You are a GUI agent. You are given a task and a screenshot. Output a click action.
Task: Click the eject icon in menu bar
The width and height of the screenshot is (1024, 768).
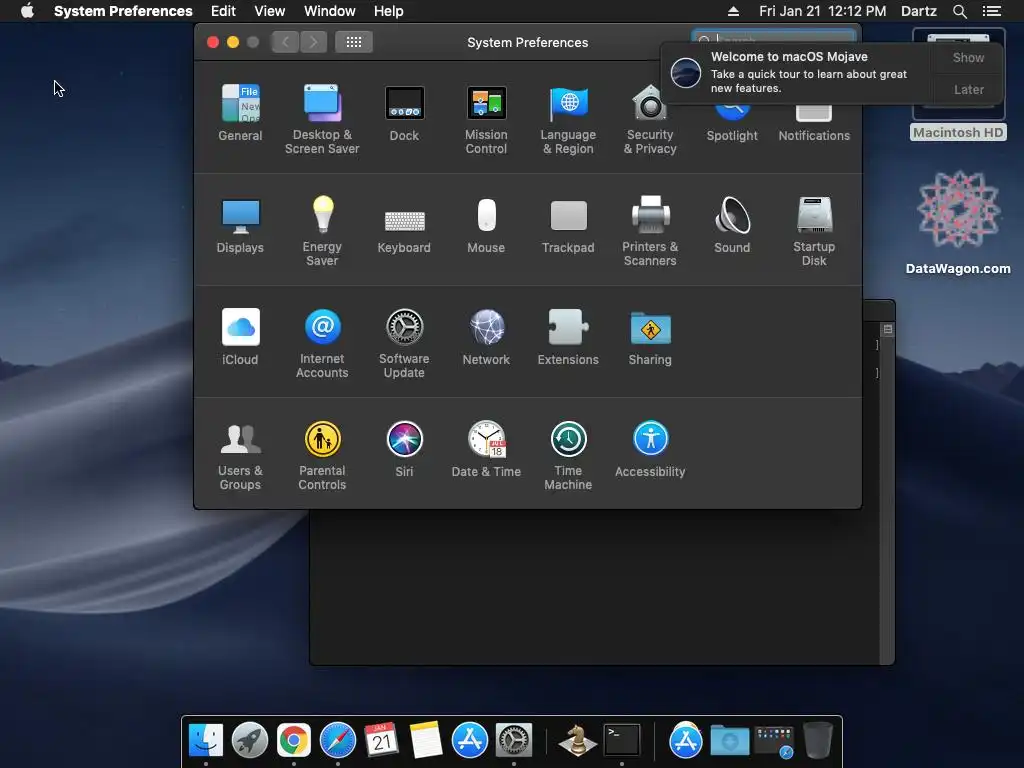pyautogui.click(x=733, y=11)
